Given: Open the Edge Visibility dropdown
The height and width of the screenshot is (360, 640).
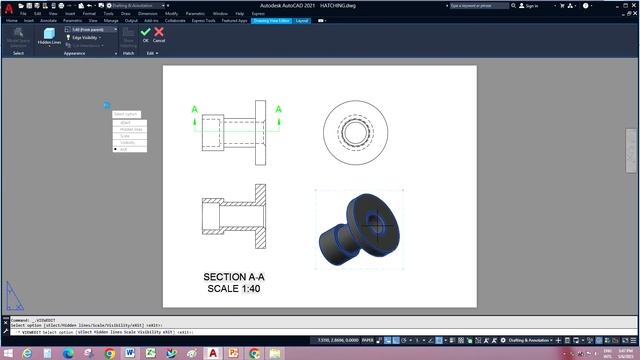Looking at the screenshot, I should (84, 38).
